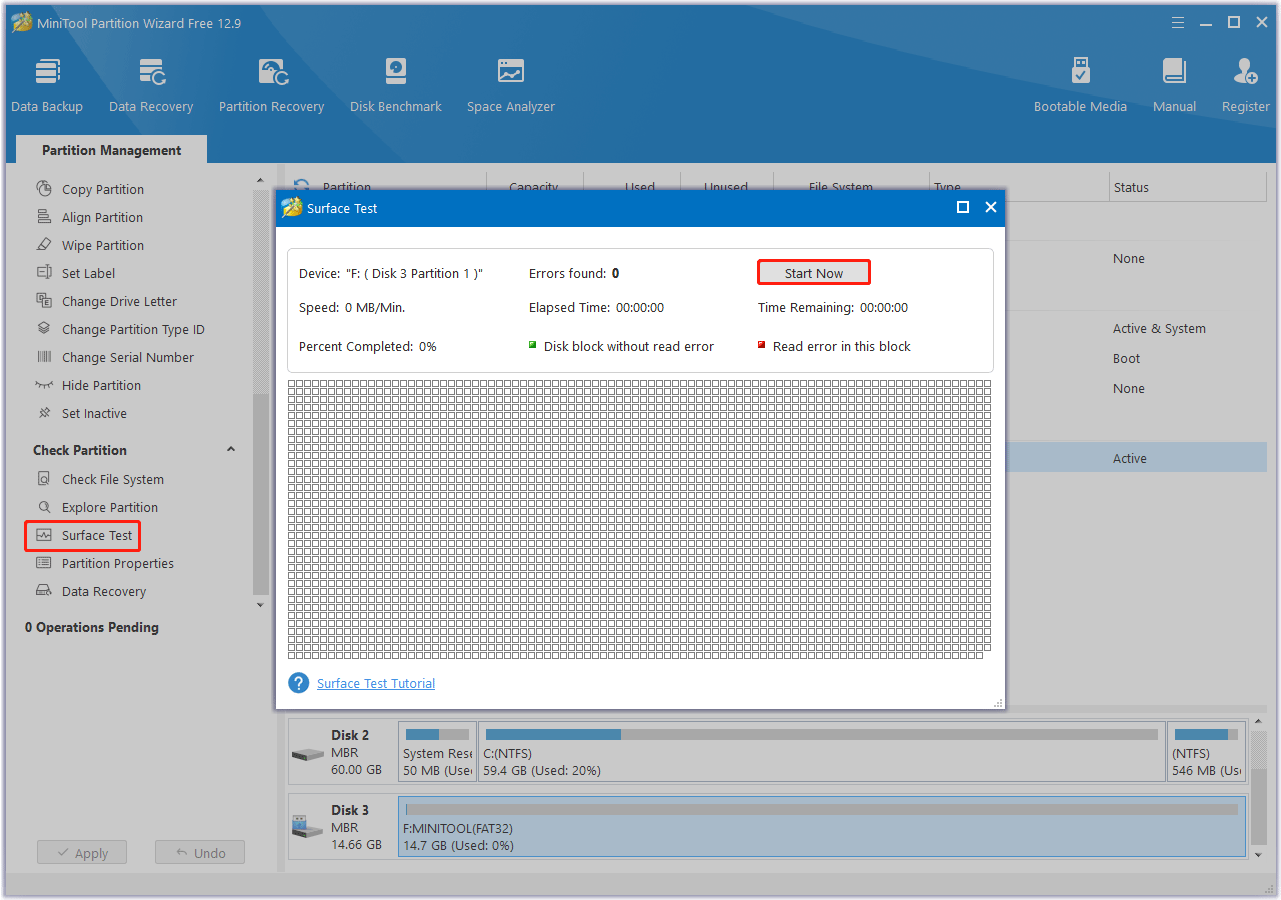Select Surface Test in the sidebar
This screenshot has width=1281, height=900.
coord(97,536)
